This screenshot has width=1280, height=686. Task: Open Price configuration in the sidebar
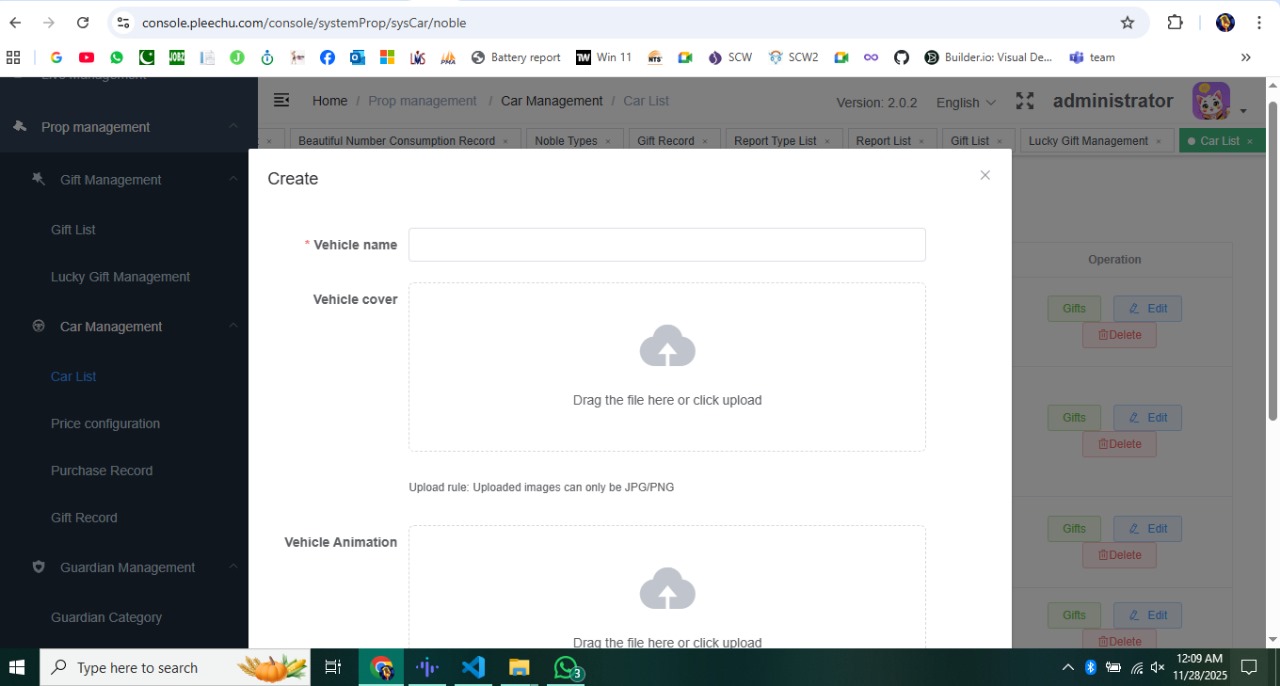(x=105, y=424)
